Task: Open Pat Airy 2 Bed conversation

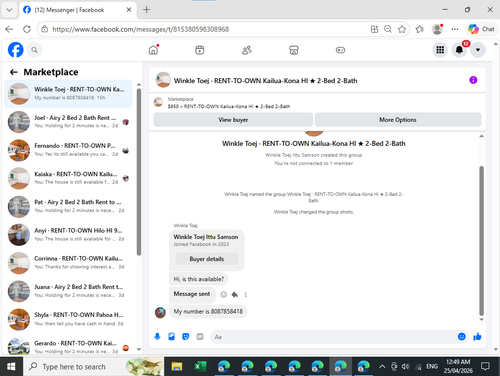Action: tap(68, 206)
